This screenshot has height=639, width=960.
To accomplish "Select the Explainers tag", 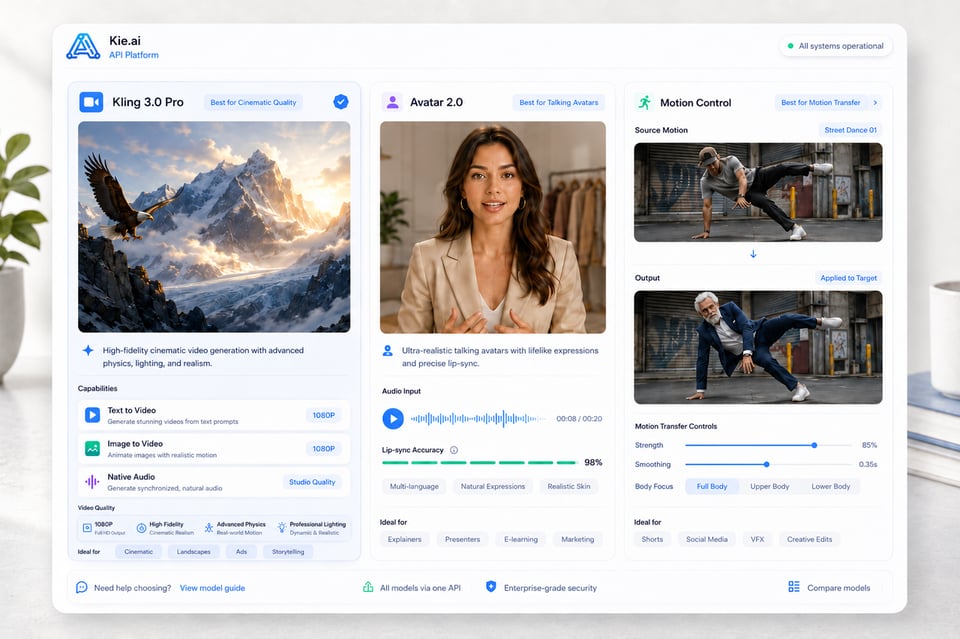I will [x=405, y=539].
